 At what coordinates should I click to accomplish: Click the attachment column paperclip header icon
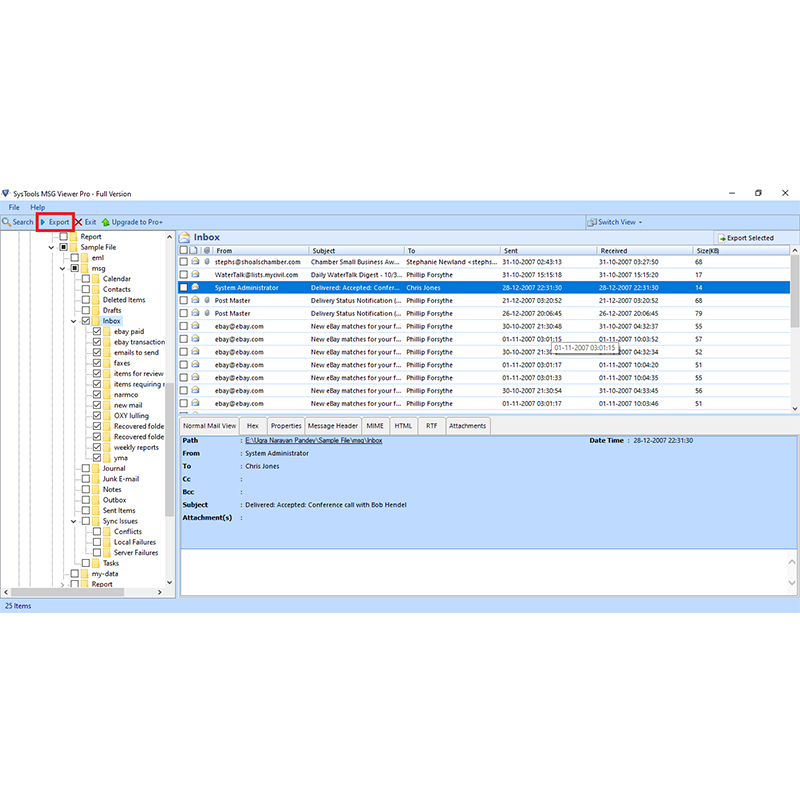(x=207, y=251)
